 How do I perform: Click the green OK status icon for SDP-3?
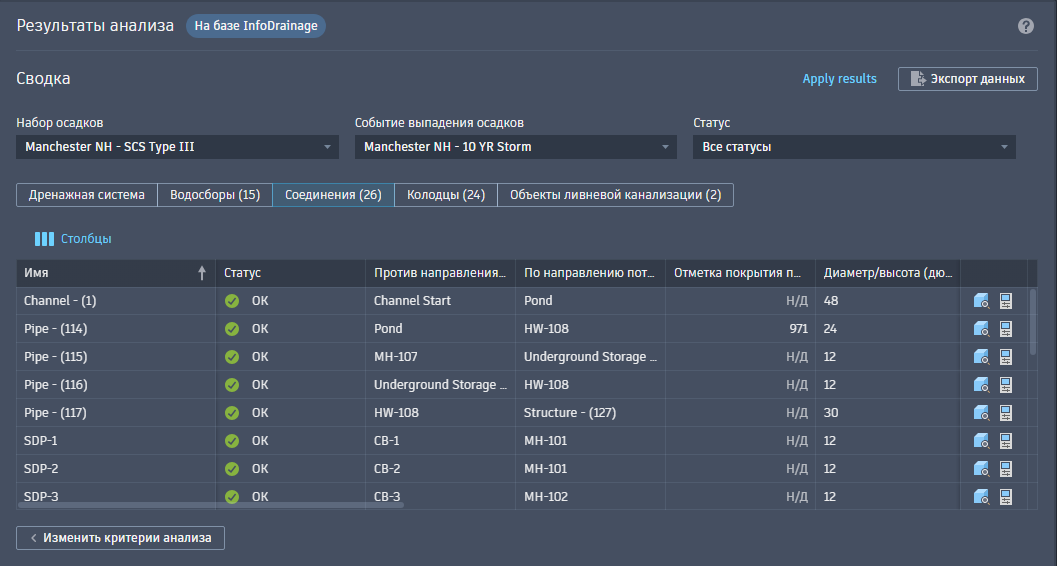tap(232, 497)
